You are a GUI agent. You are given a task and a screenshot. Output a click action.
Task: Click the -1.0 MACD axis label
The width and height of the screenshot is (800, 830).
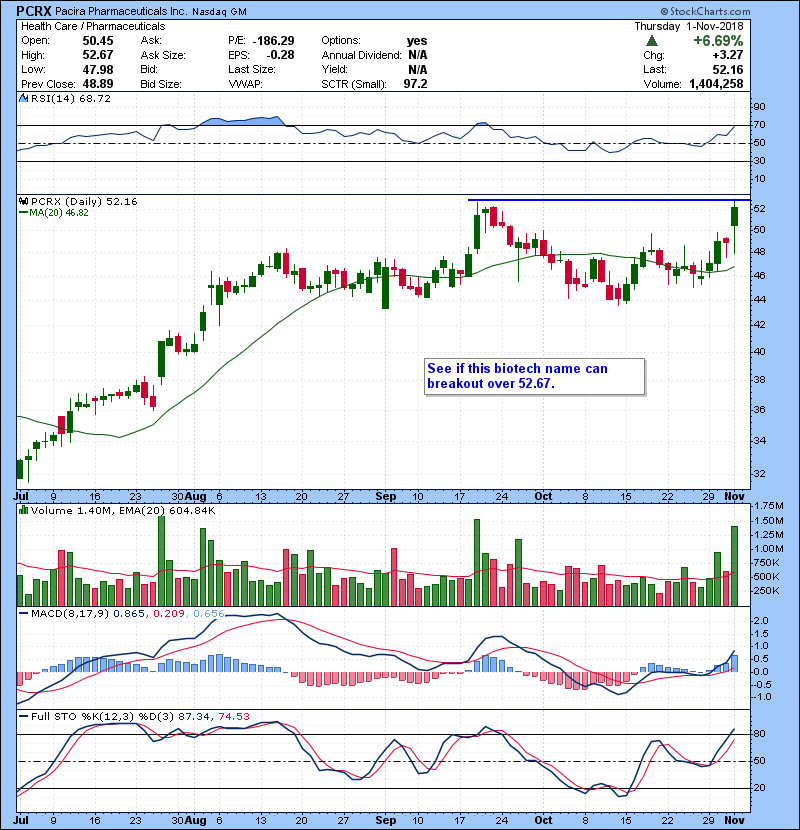click(762, 697)
